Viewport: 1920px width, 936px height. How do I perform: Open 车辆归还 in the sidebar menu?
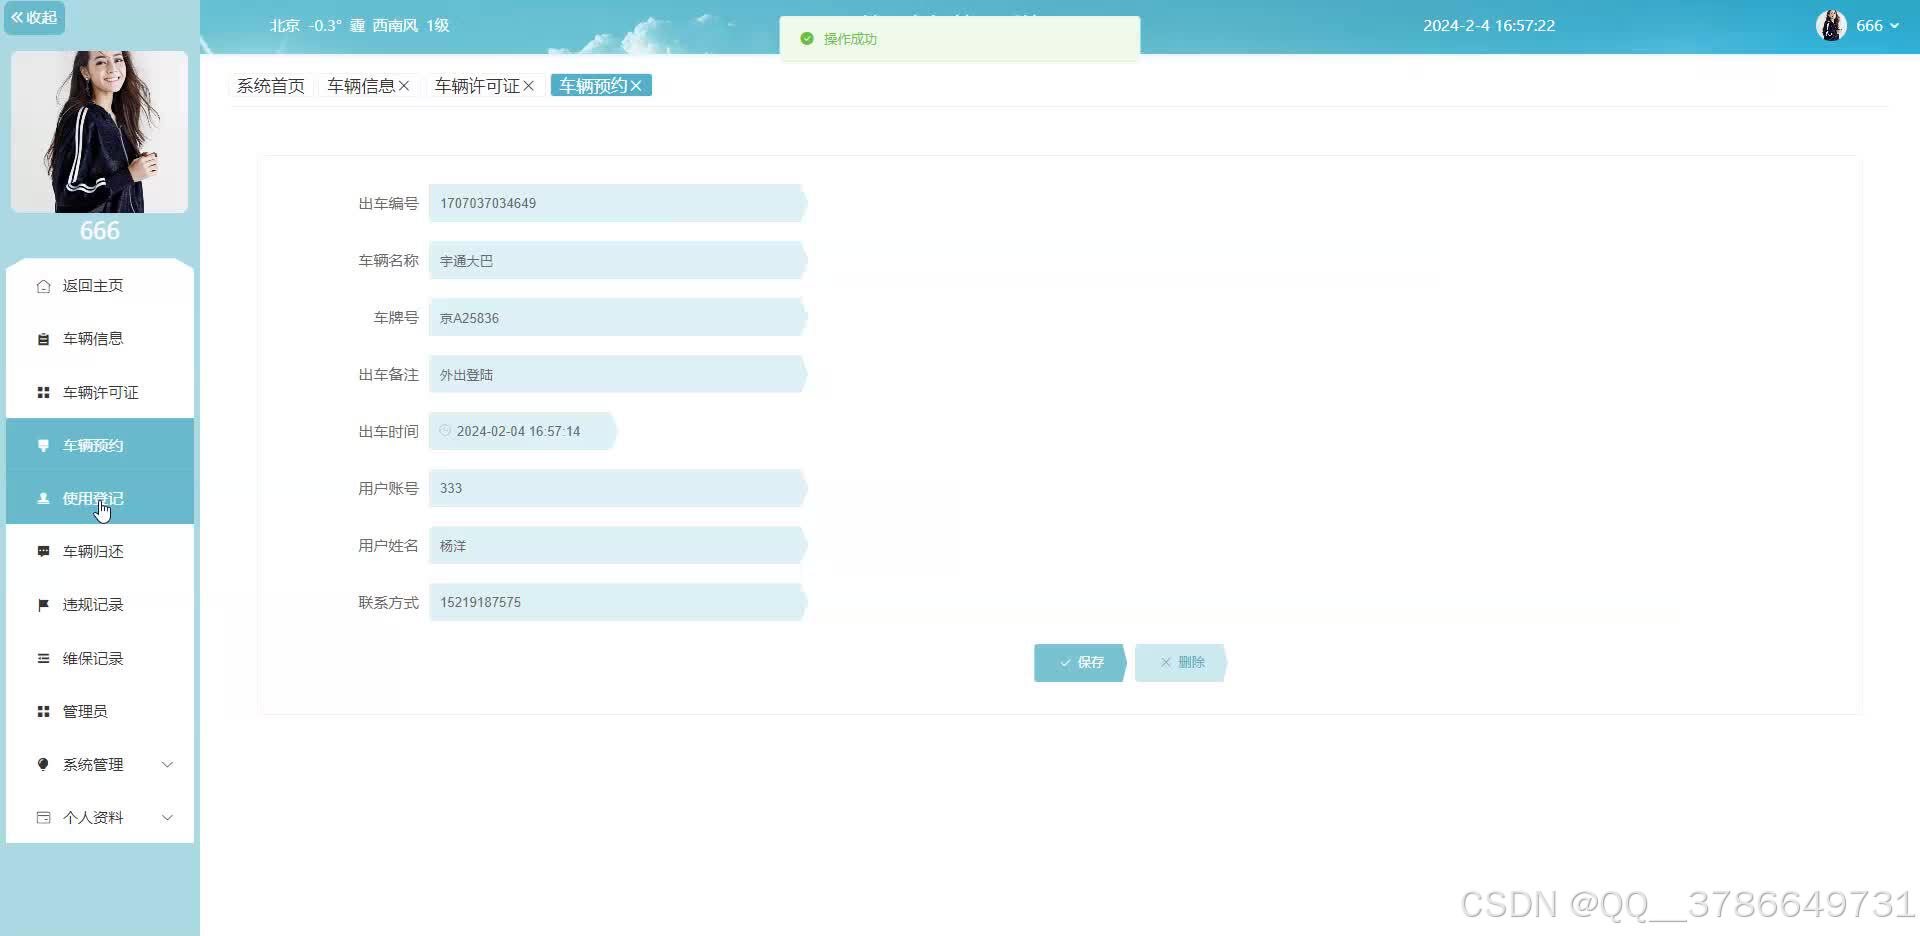[x=100, y=551]
